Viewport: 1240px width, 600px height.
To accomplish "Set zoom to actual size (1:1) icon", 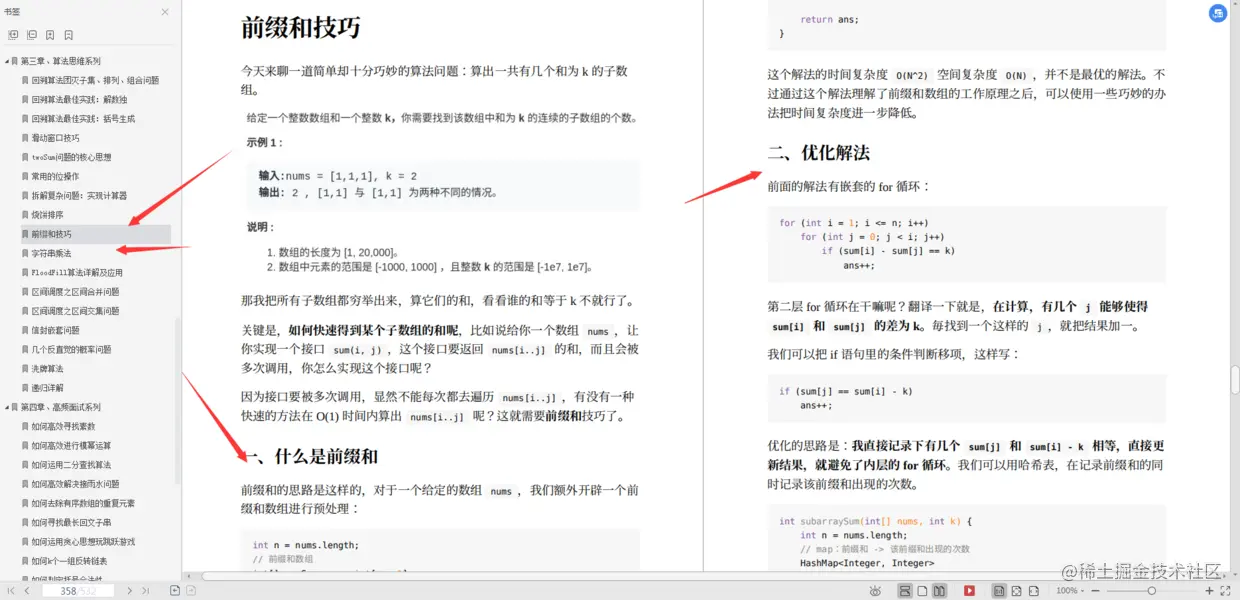I will pyautogui.click(x=999, y=591).
